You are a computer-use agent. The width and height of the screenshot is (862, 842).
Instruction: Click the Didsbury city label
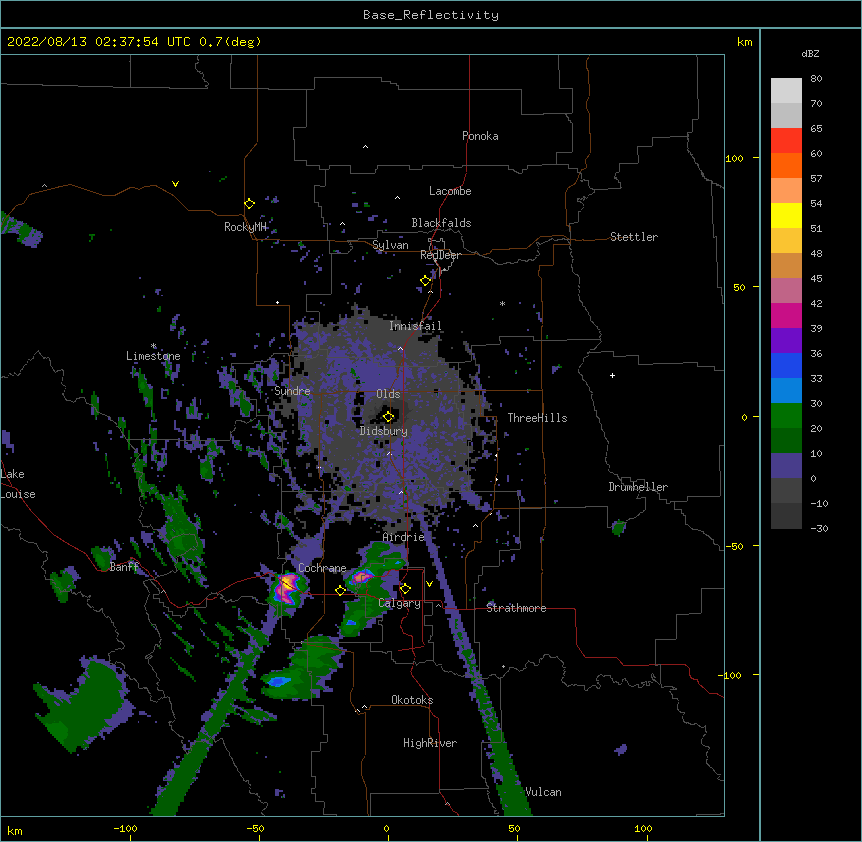(x=384, y=431)
